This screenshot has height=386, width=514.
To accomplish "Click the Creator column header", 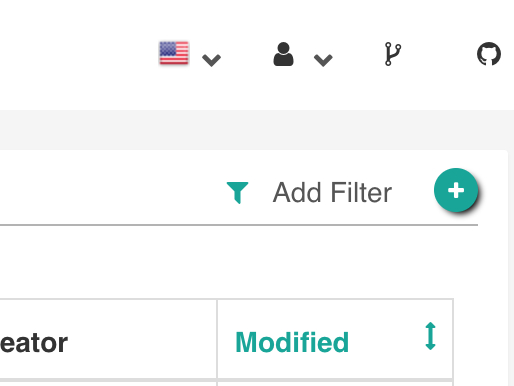I will 33,343.
